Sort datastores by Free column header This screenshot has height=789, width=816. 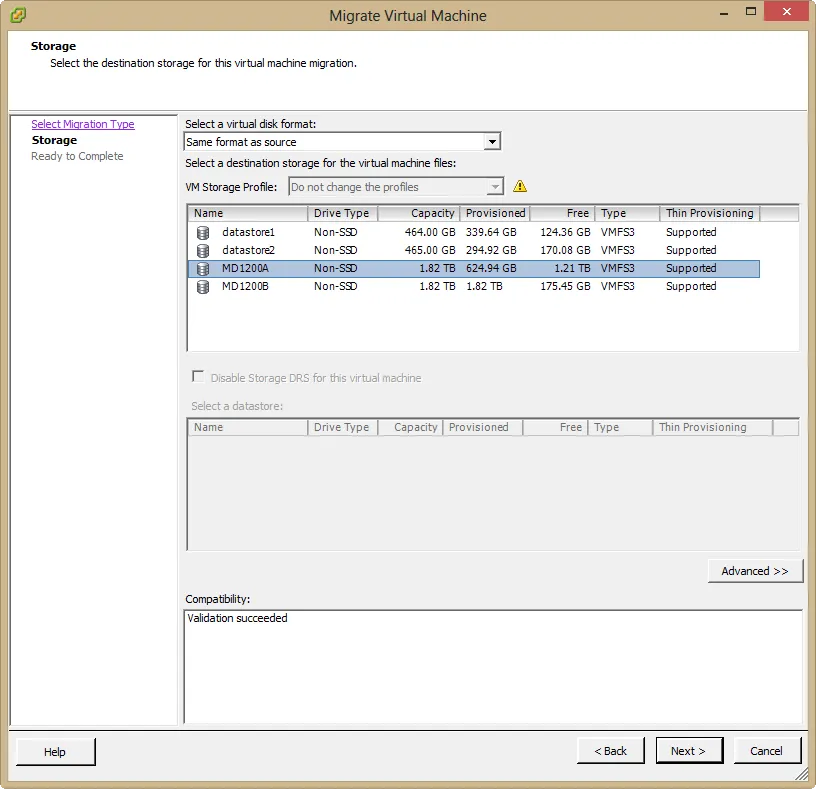(x=562, y=213)
